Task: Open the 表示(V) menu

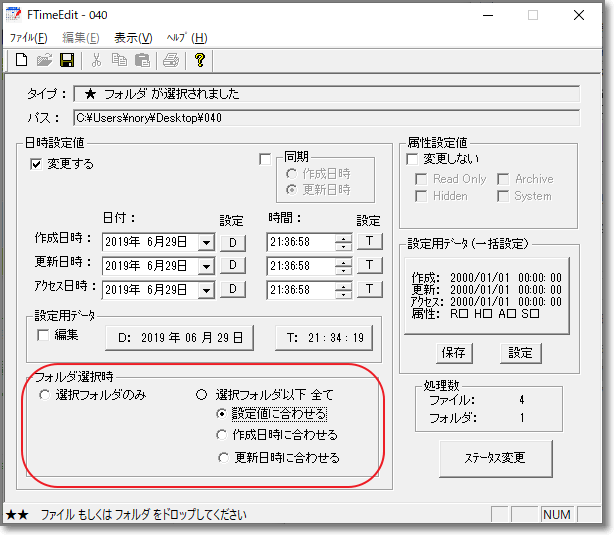Action: tap(132, 38)
